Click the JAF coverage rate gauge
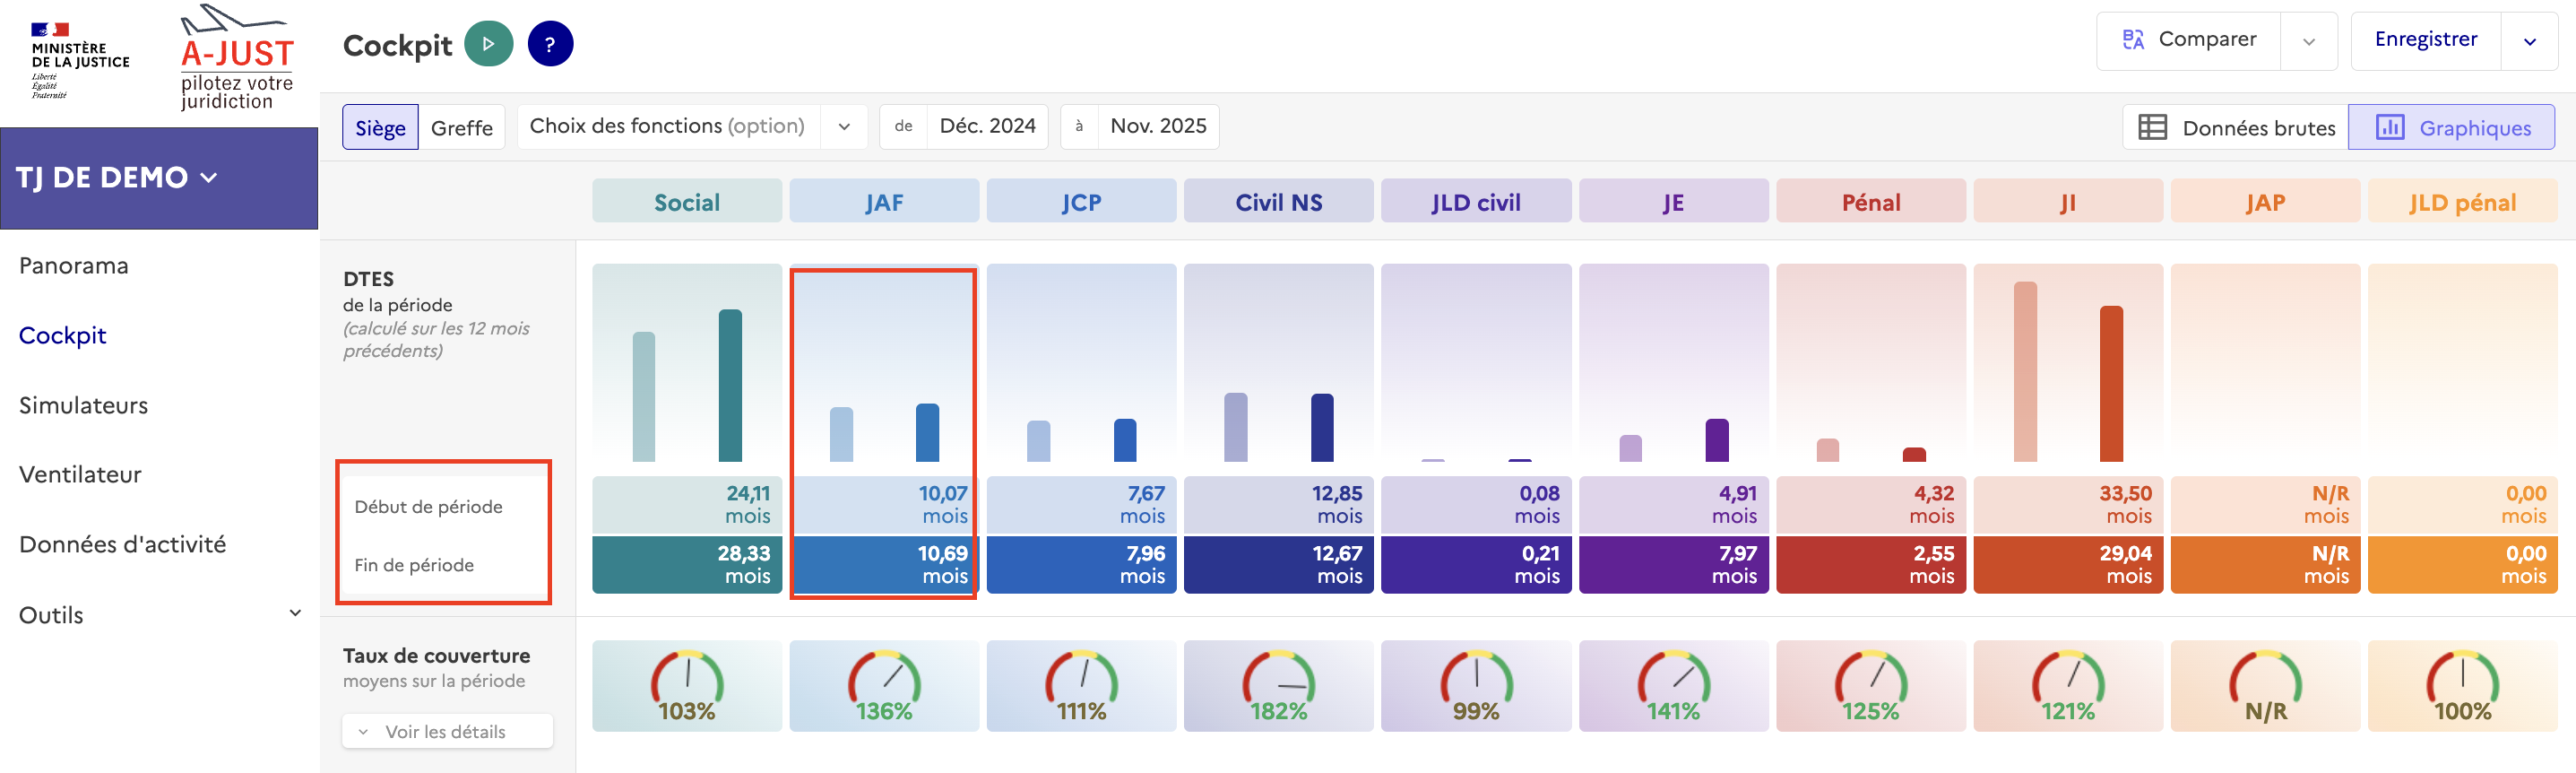Image resolution: width=2576 pixels, height=773 pixels. 883,686
